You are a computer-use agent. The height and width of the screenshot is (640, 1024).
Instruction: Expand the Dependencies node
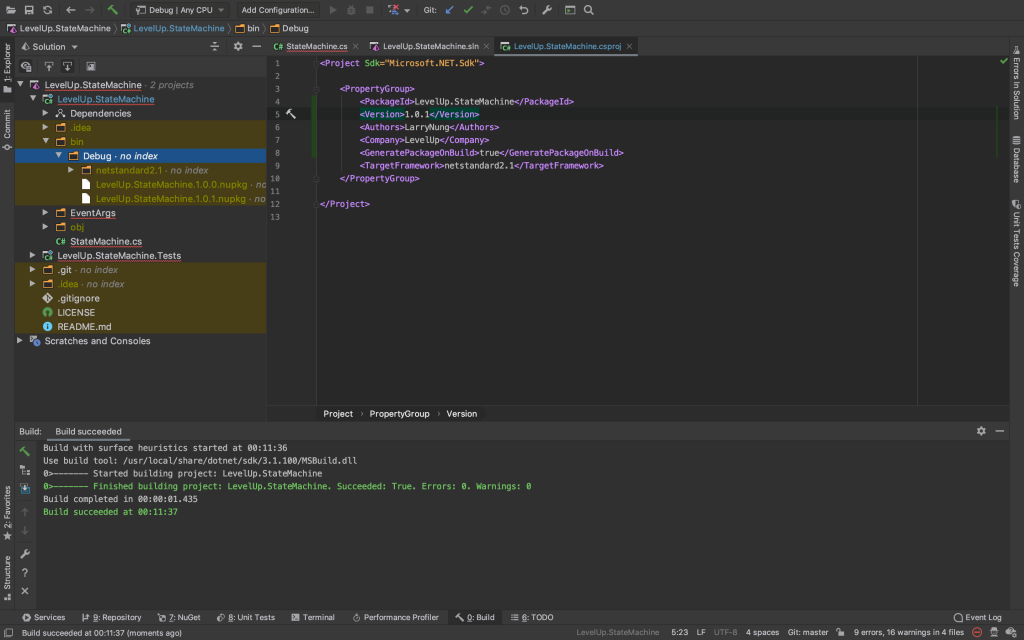click(46, 113)
